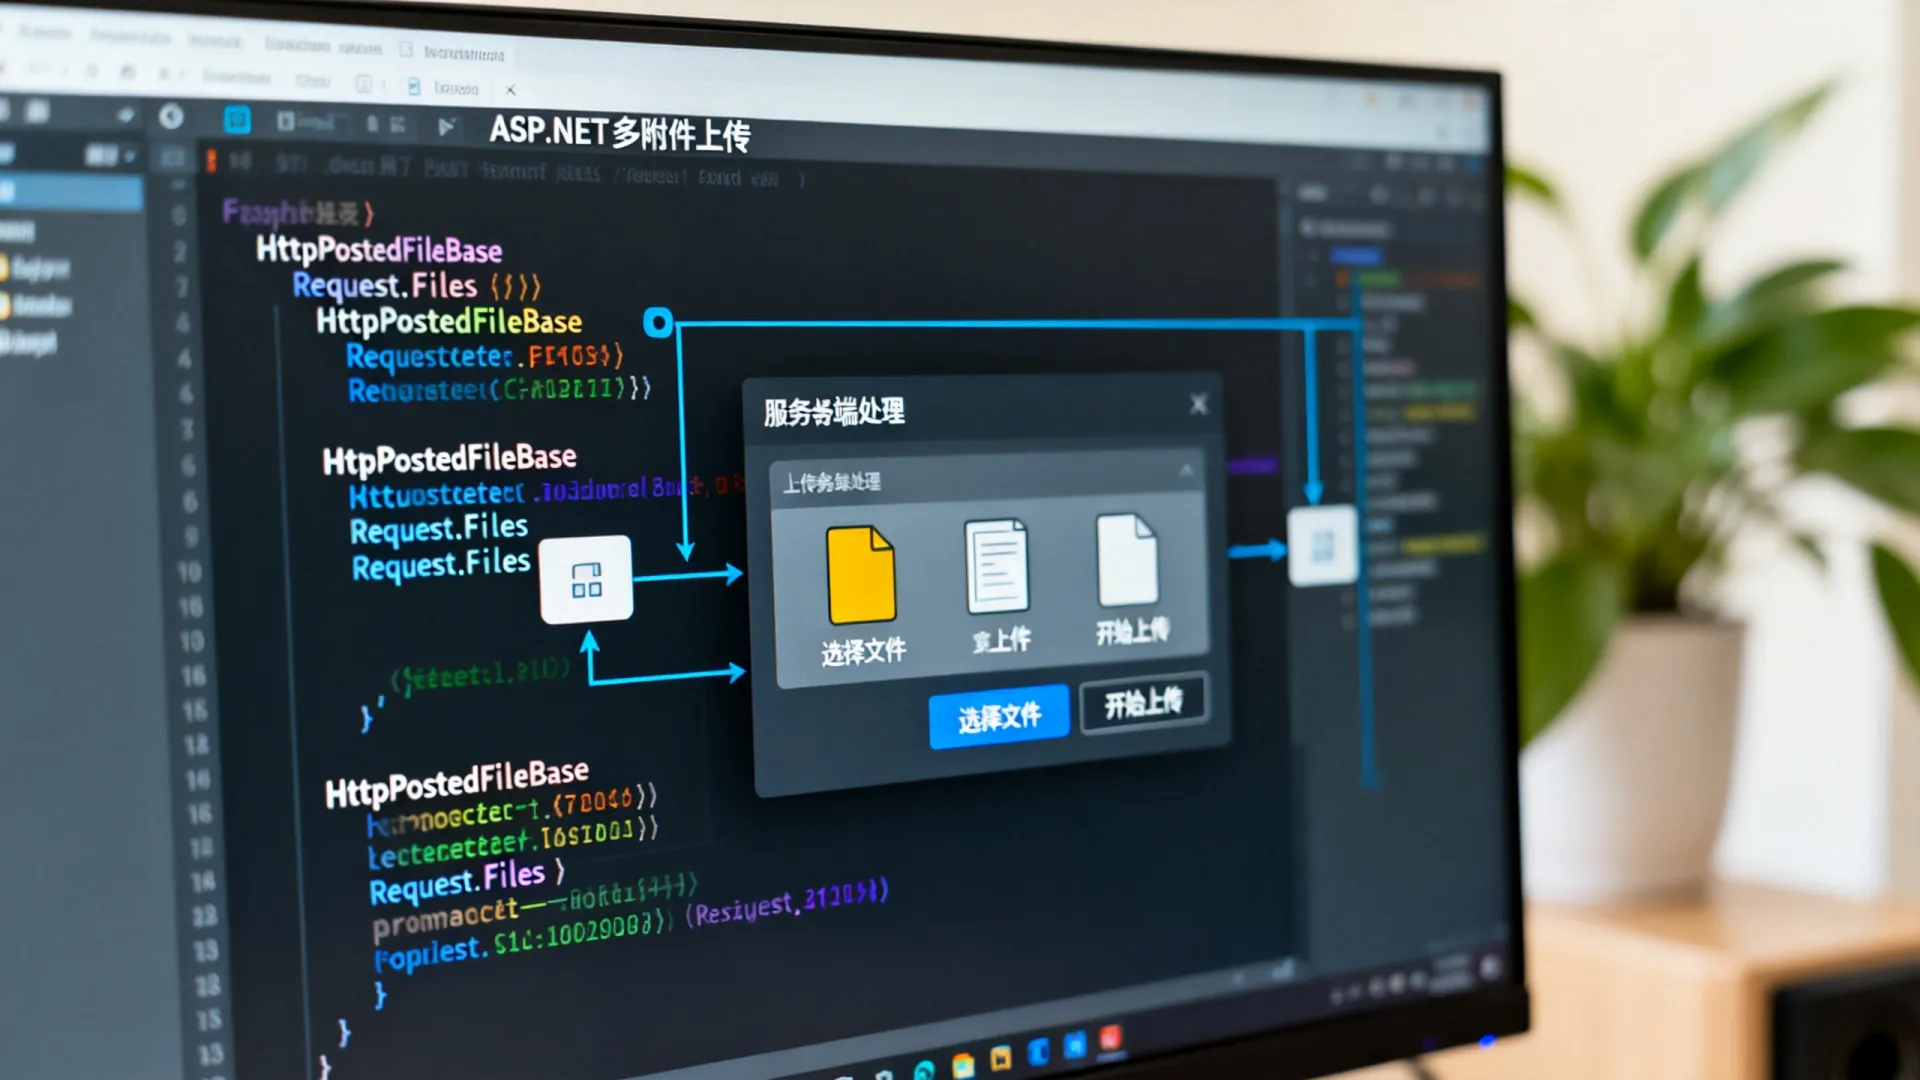Open the blue taskbar icon beside the yellow folder
The width and height of the screenshot is (1920, 1080).
(1038, 1051)
